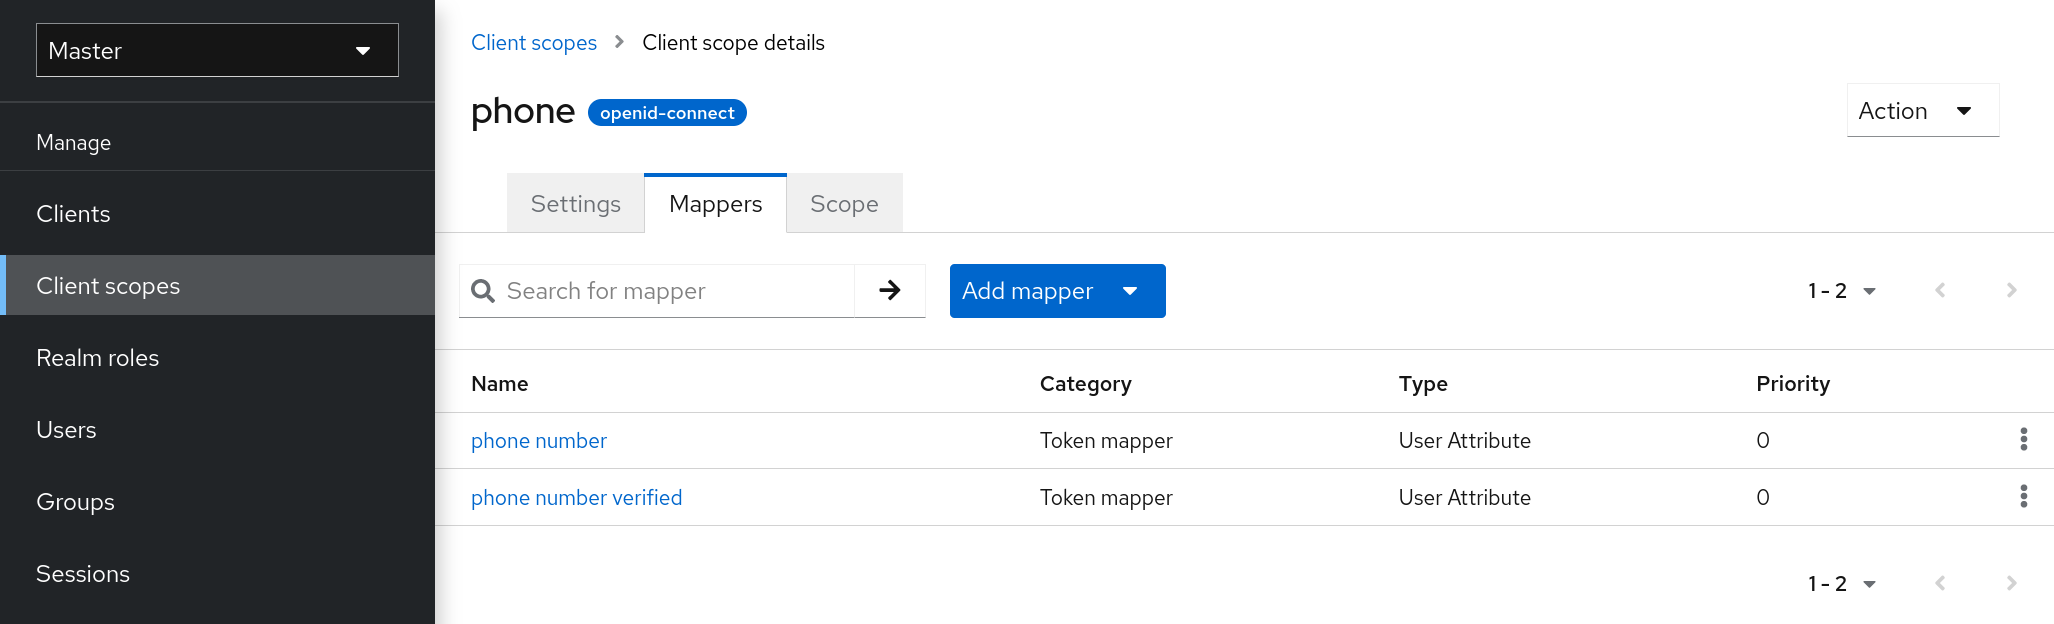Go to next page in top pagination
Screen dimensions: 2054x624
pos(2011,291)
